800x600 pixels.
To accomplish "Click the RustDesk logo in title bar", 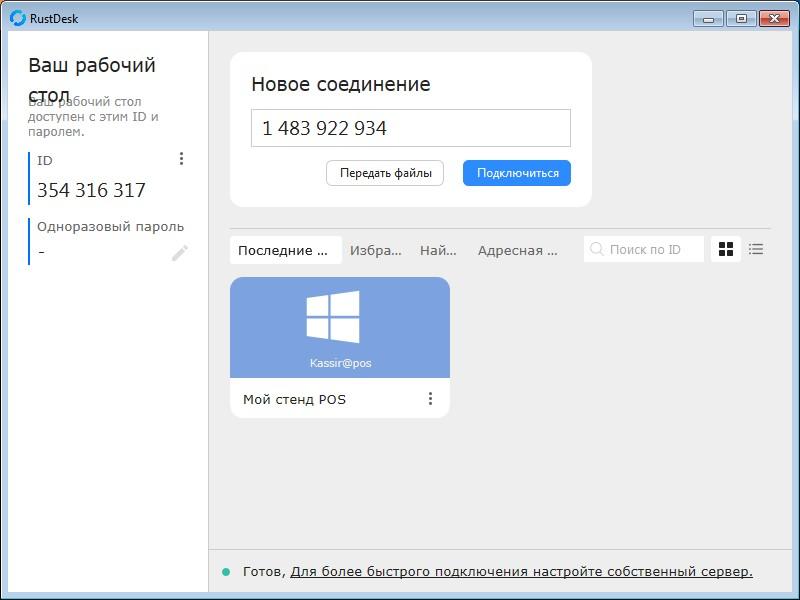I will (17, 18).
